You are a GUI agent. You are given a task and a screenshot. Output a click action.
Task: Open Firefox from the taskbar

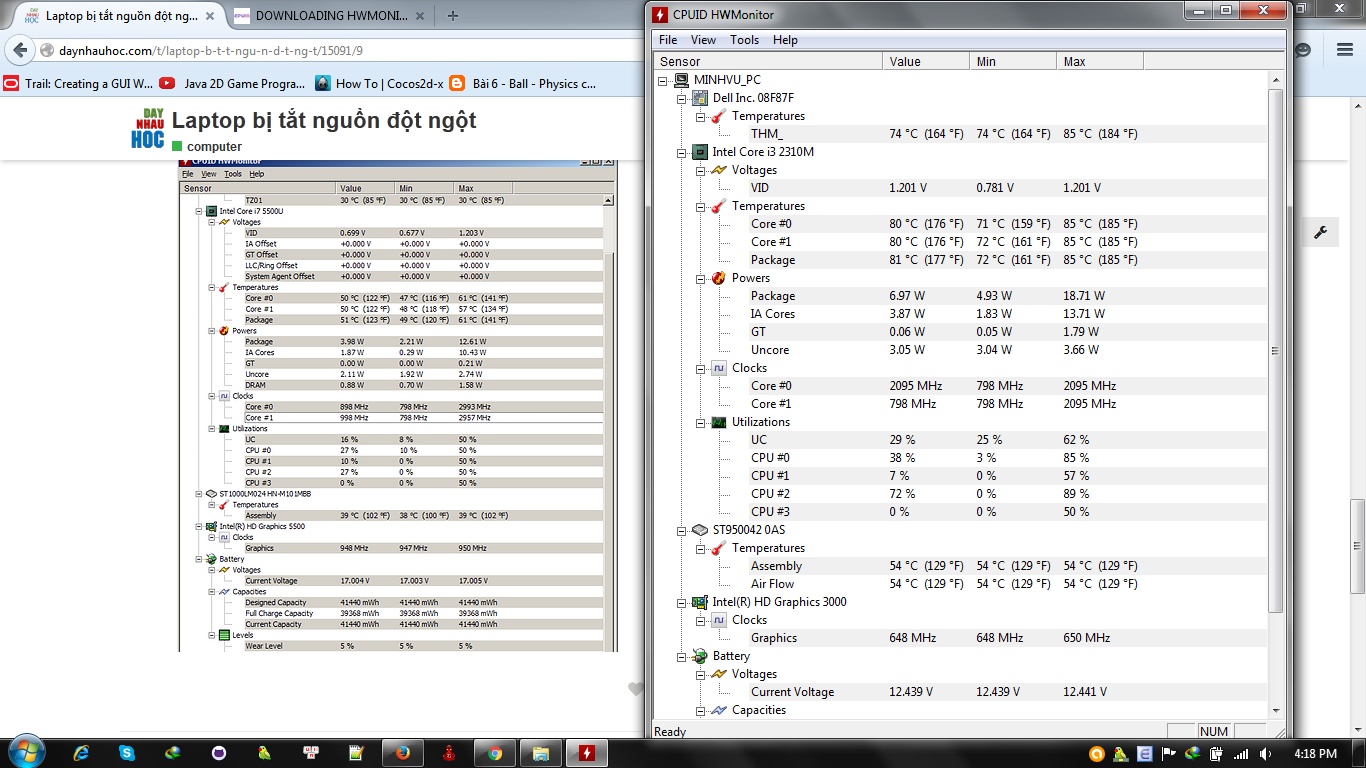tap(403, 752)
